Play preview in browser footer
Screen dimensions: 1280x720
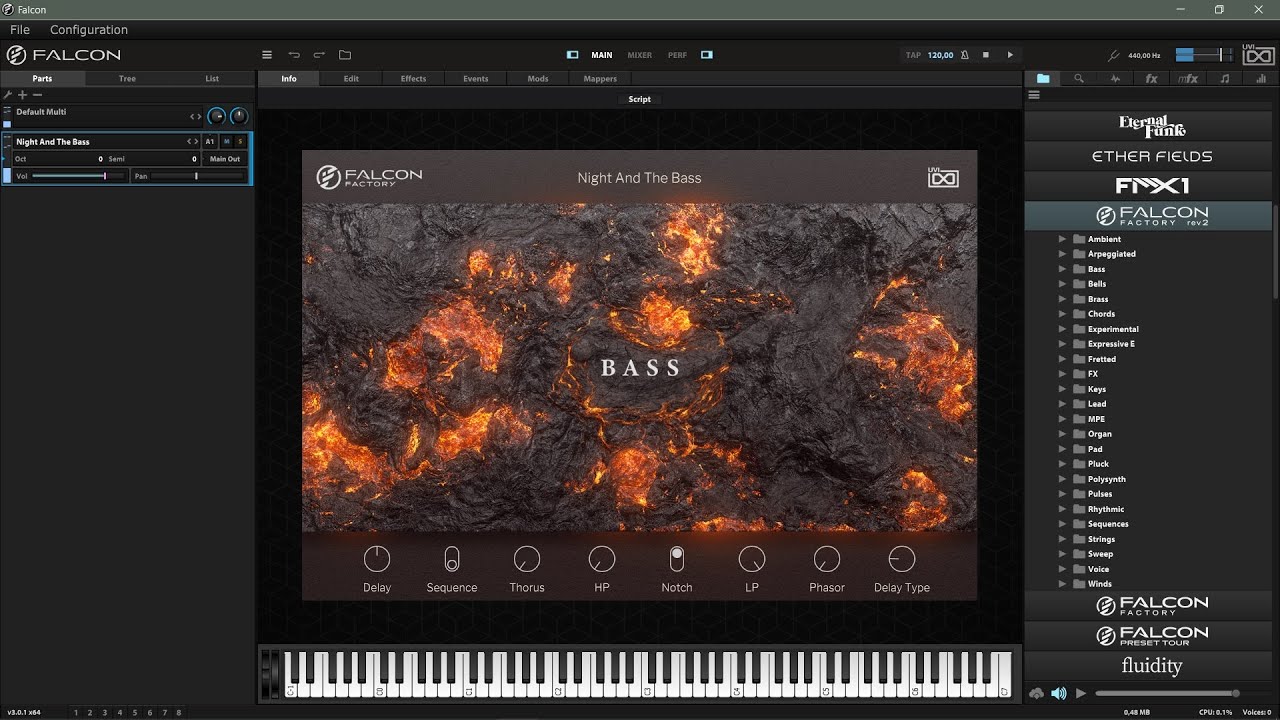(x=1081, y=693)
